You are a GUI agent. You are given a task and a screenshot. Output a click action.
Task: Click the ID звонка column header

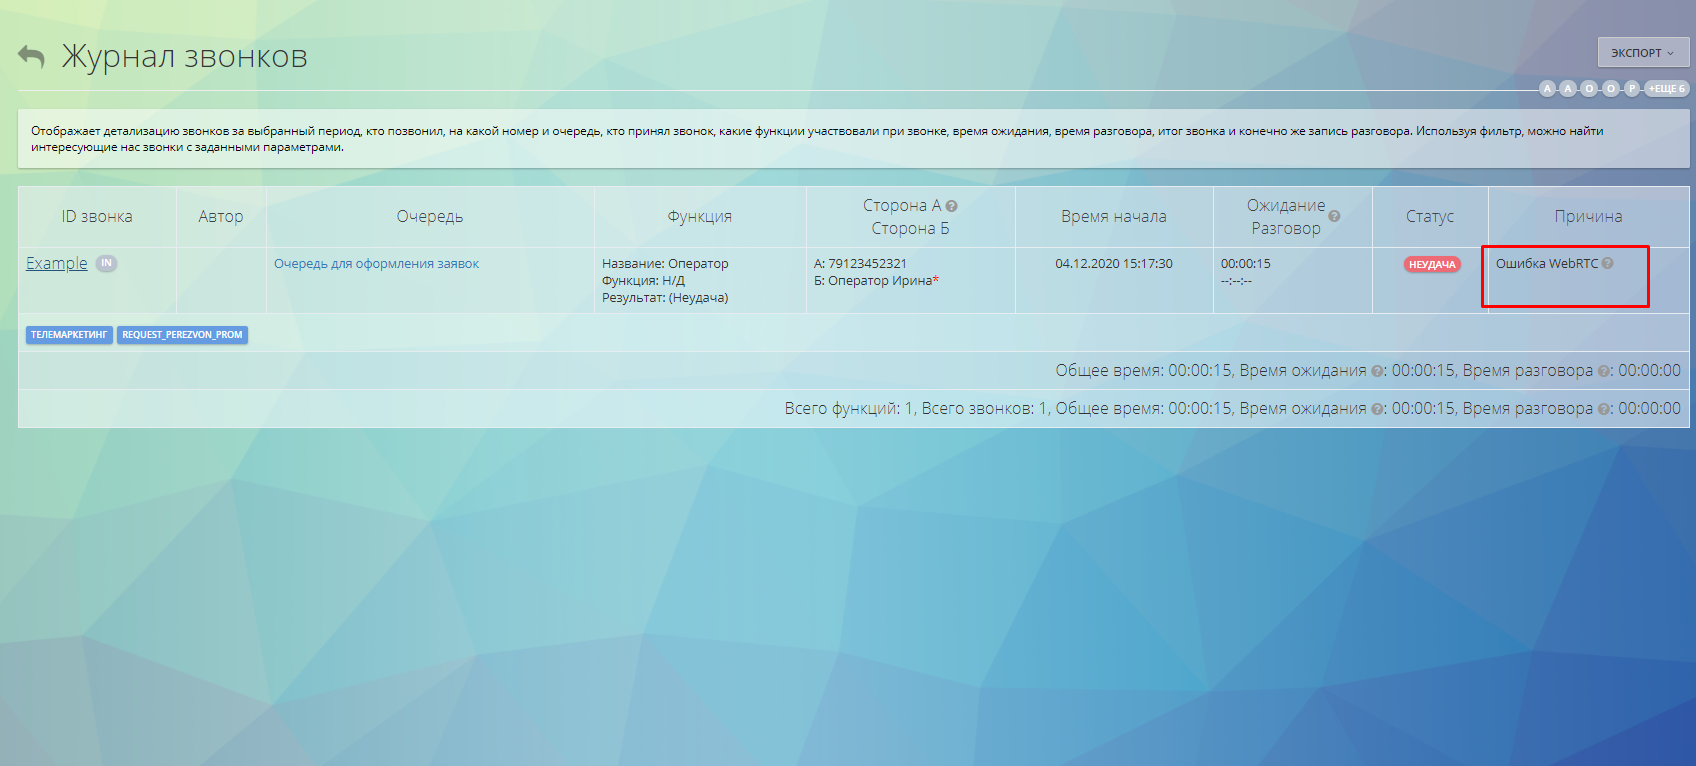96,217
